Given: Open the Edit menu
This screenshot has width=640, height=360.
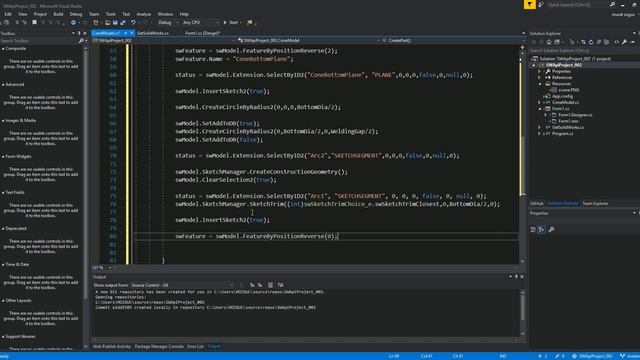Looking at the screenshot, I should tap(8, 14).
